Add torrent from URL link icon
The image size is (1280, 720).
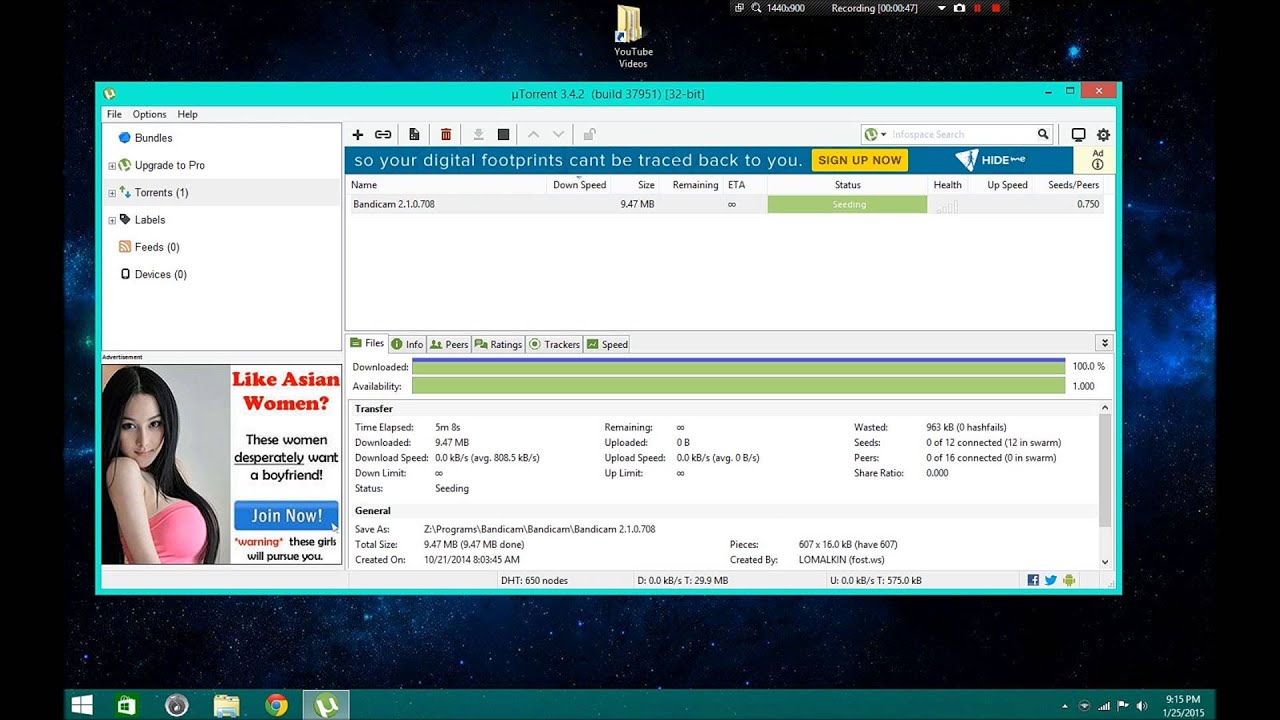pos(383,134)
